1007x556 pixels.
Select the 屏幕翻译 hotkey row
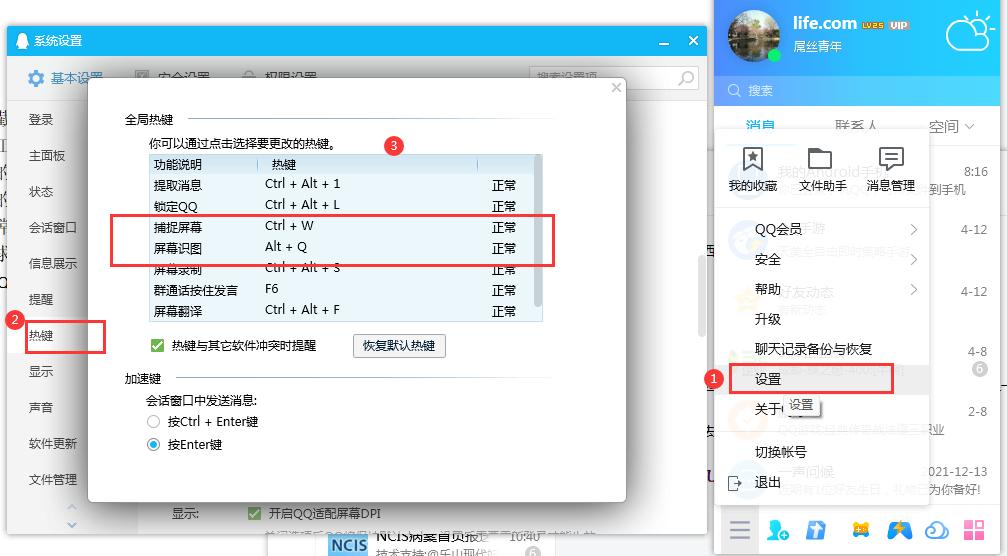click(342, 311)
